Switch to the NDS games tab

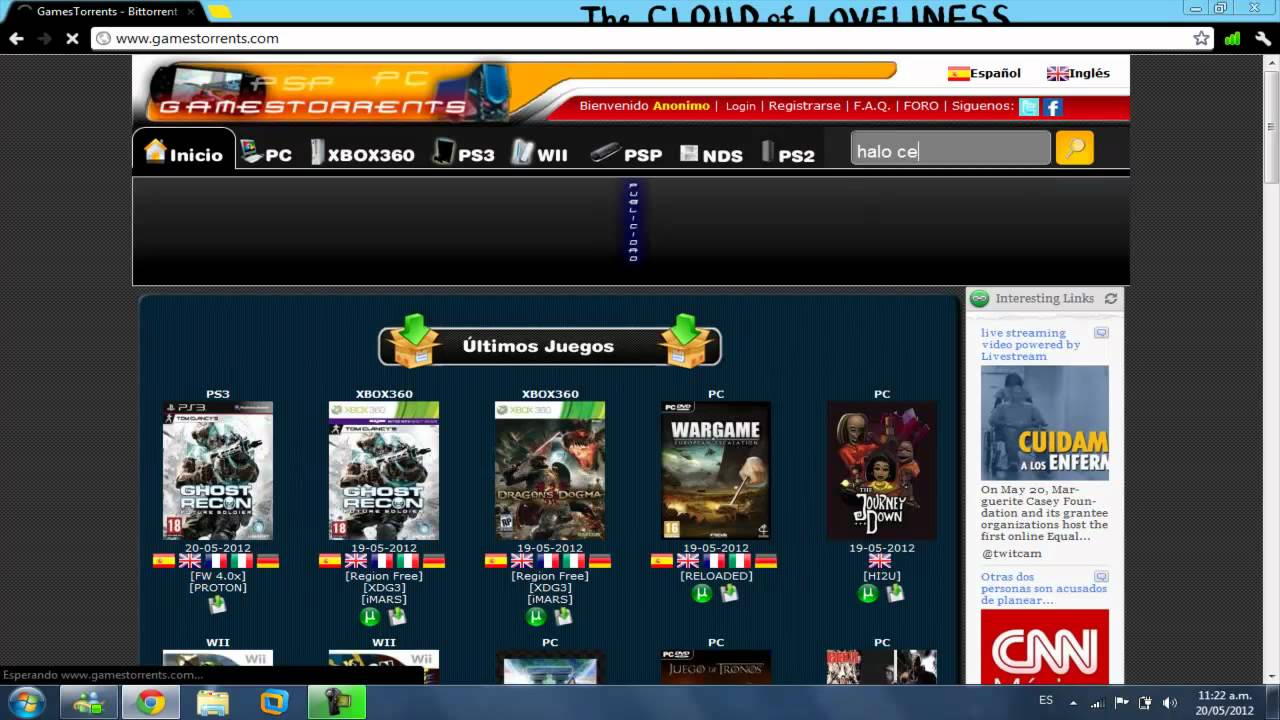(711, 154)
